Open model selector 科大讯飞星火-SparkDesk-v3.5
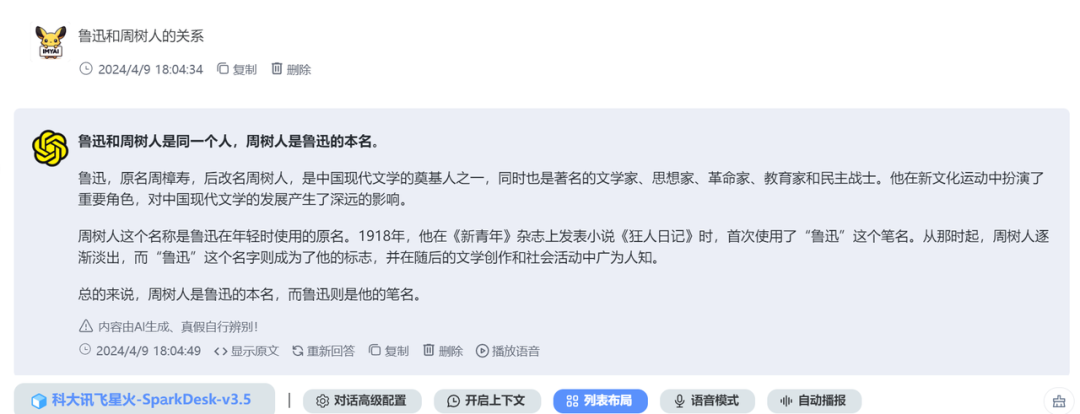The image size is (1080, 414). 144,400
